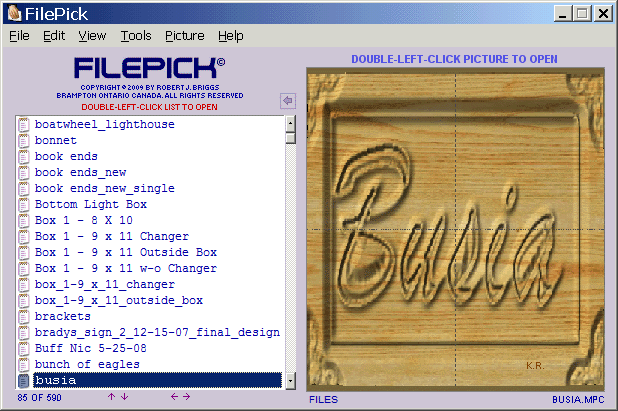Viewport: 618px width, 411px height.
Task: Click the highlighted 'busia' entry
Action: point(157,381)
